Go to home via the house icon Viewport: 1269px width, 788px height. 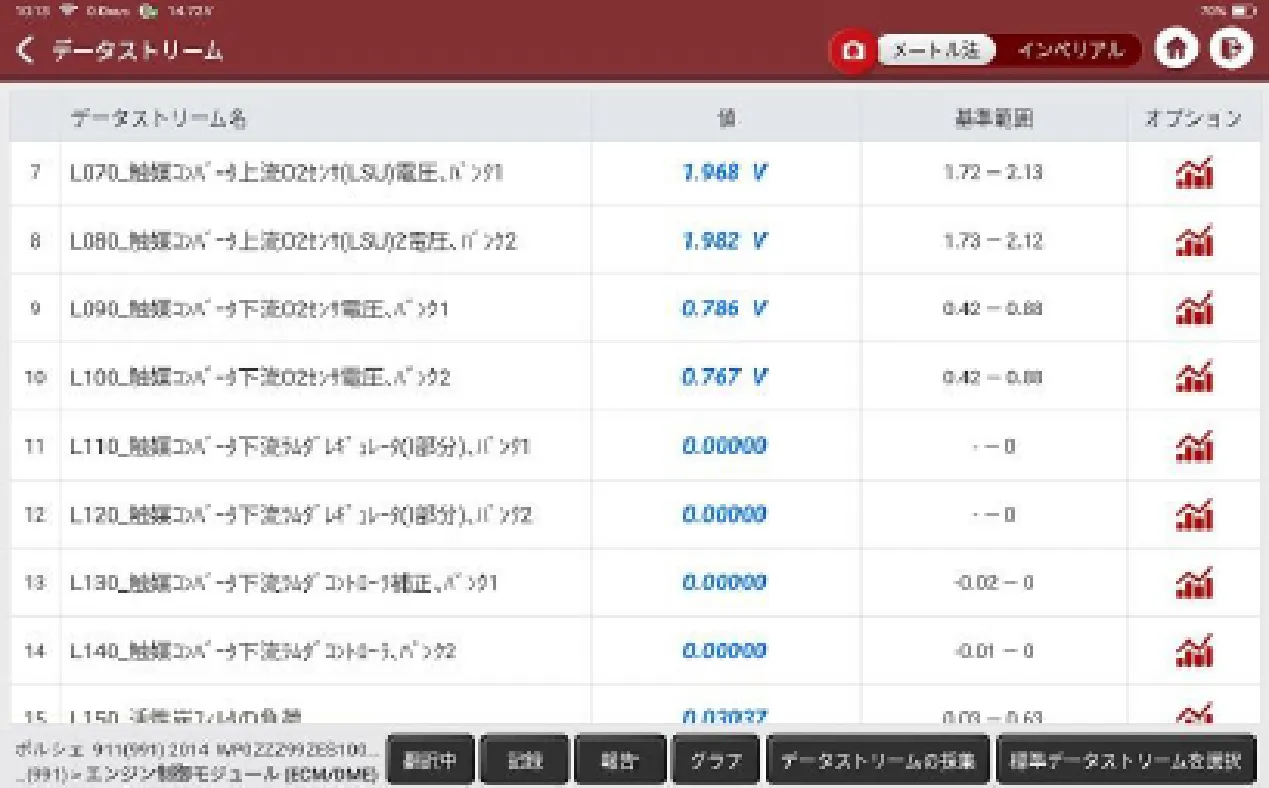click(x=1176, y=51)
